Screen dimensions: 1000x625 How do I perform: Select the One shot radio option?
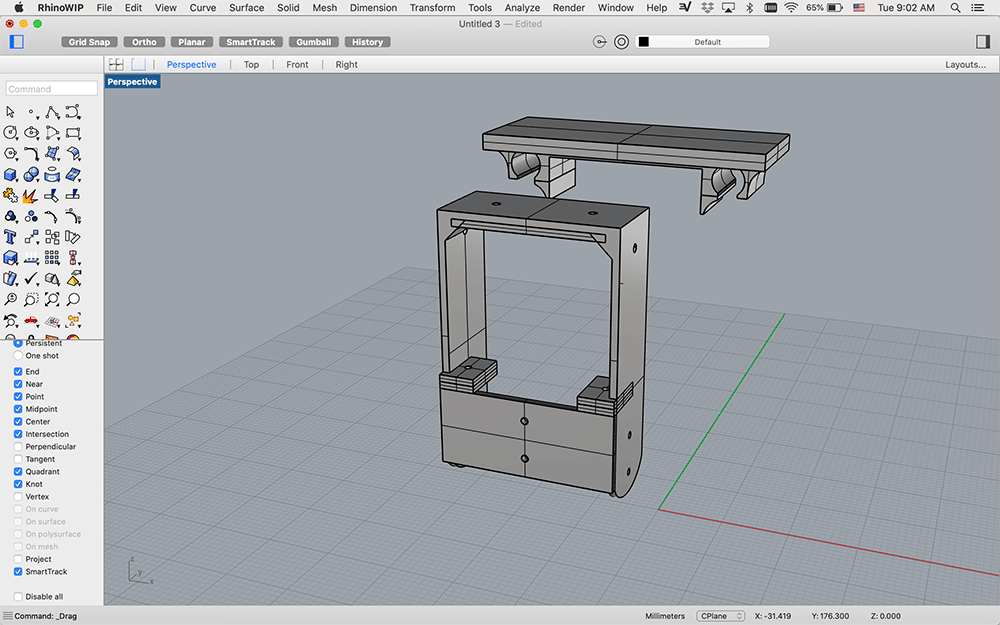pos(18,356)
